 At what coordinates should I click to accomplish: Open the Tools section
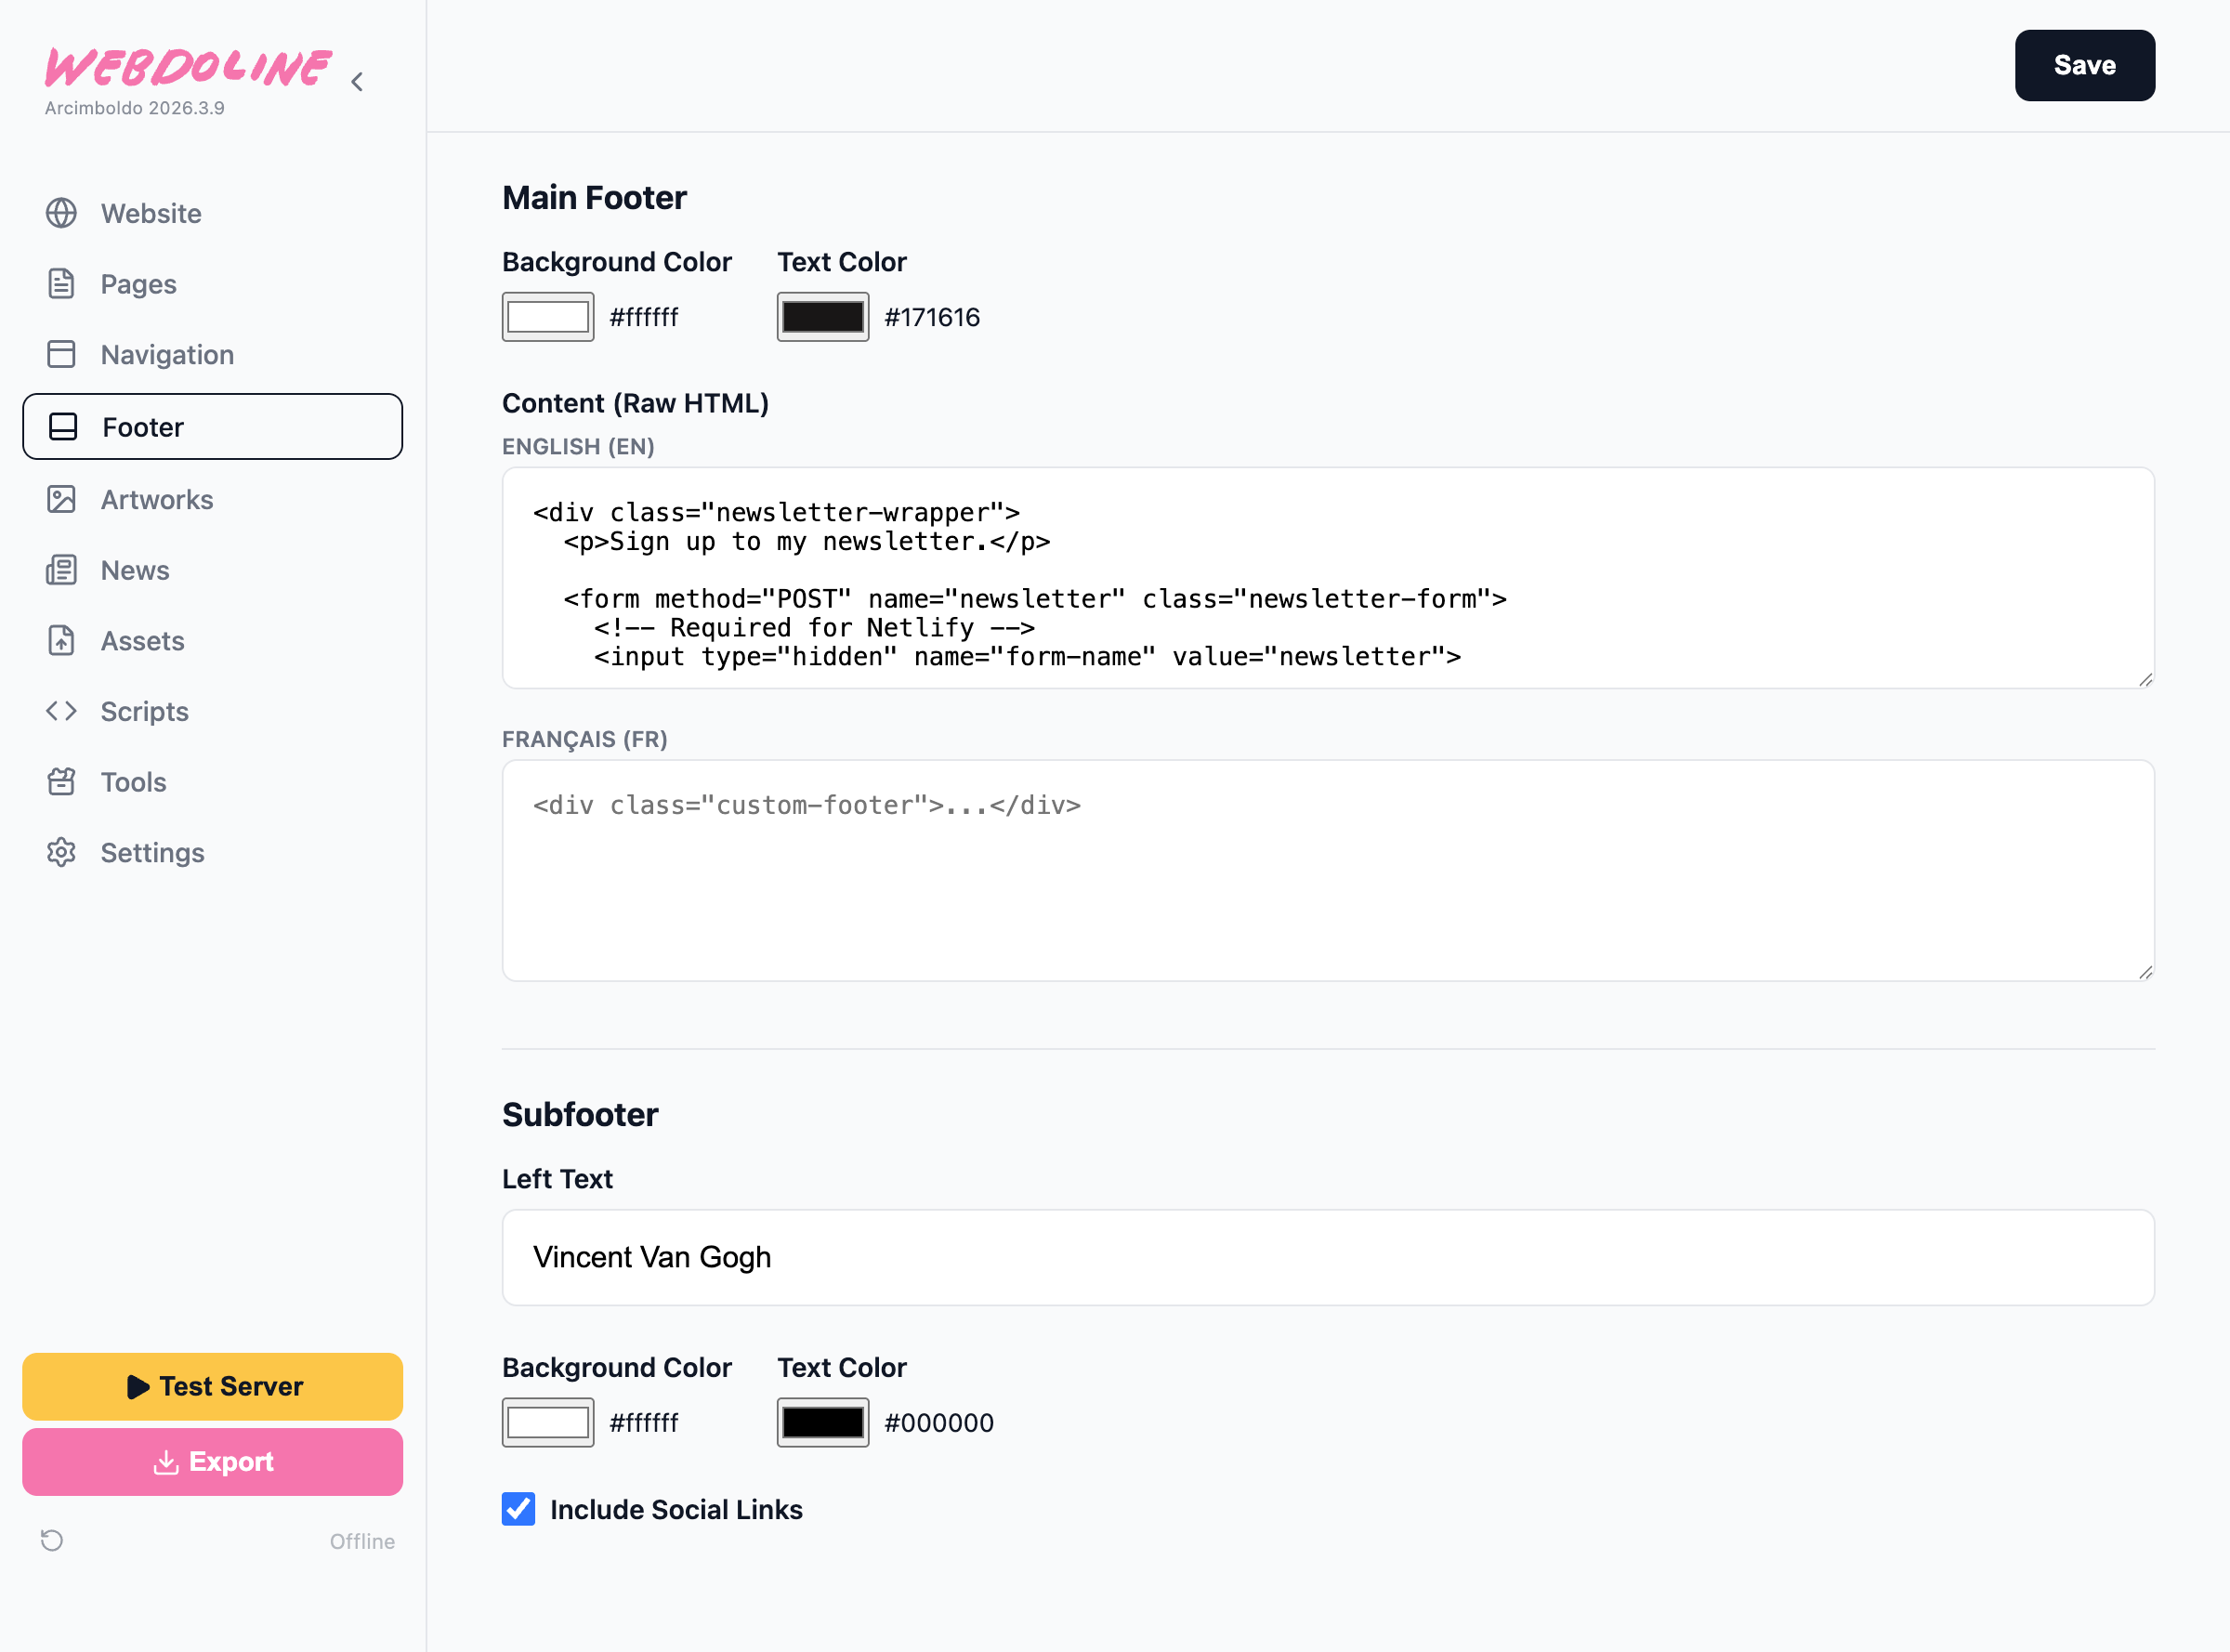[x=133, y=782]
